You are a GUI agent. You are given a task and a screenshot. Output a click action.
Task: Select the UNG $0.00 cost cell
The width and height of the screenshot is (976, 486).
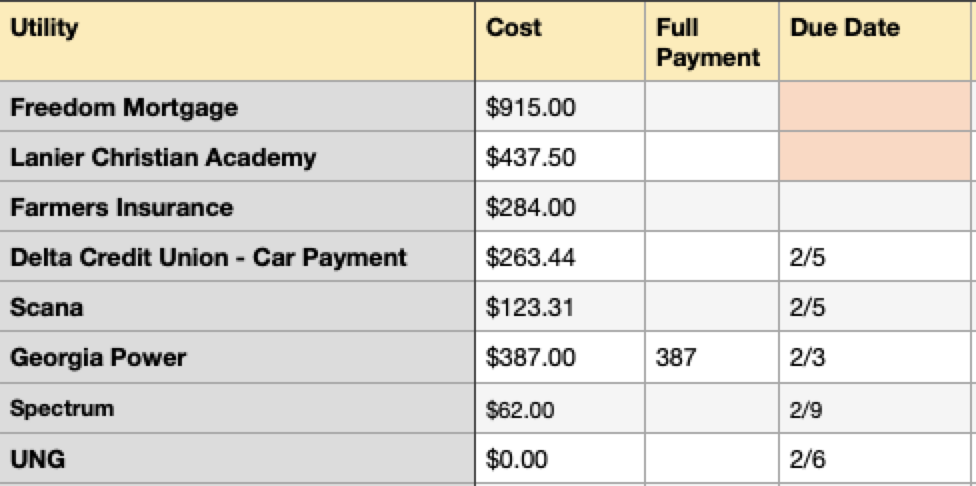tap(559, 459)
